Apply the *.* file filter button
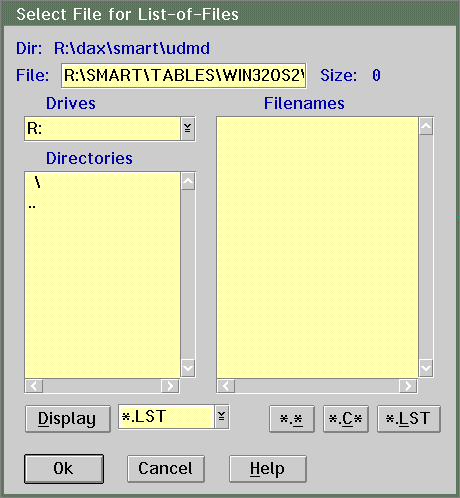This screenshot has height=498, width=460. pyautogui.click(x=292, y=419)
